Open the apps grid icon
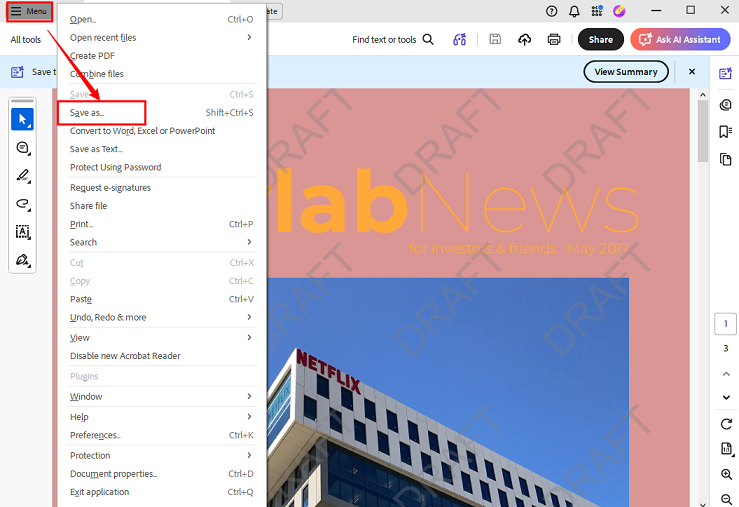Image resolution: width=739 pixels, height=507 pixels. [597, 11]
